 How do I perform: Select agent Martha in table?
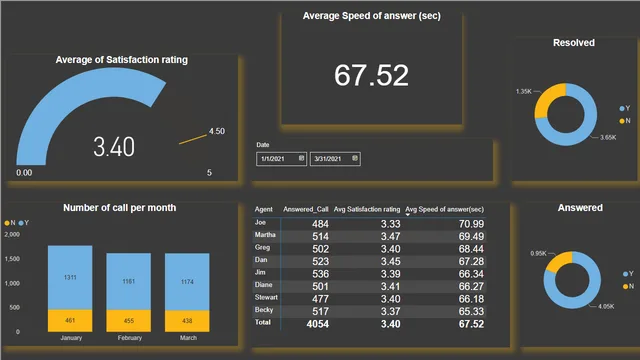click(x=265, y=235)
